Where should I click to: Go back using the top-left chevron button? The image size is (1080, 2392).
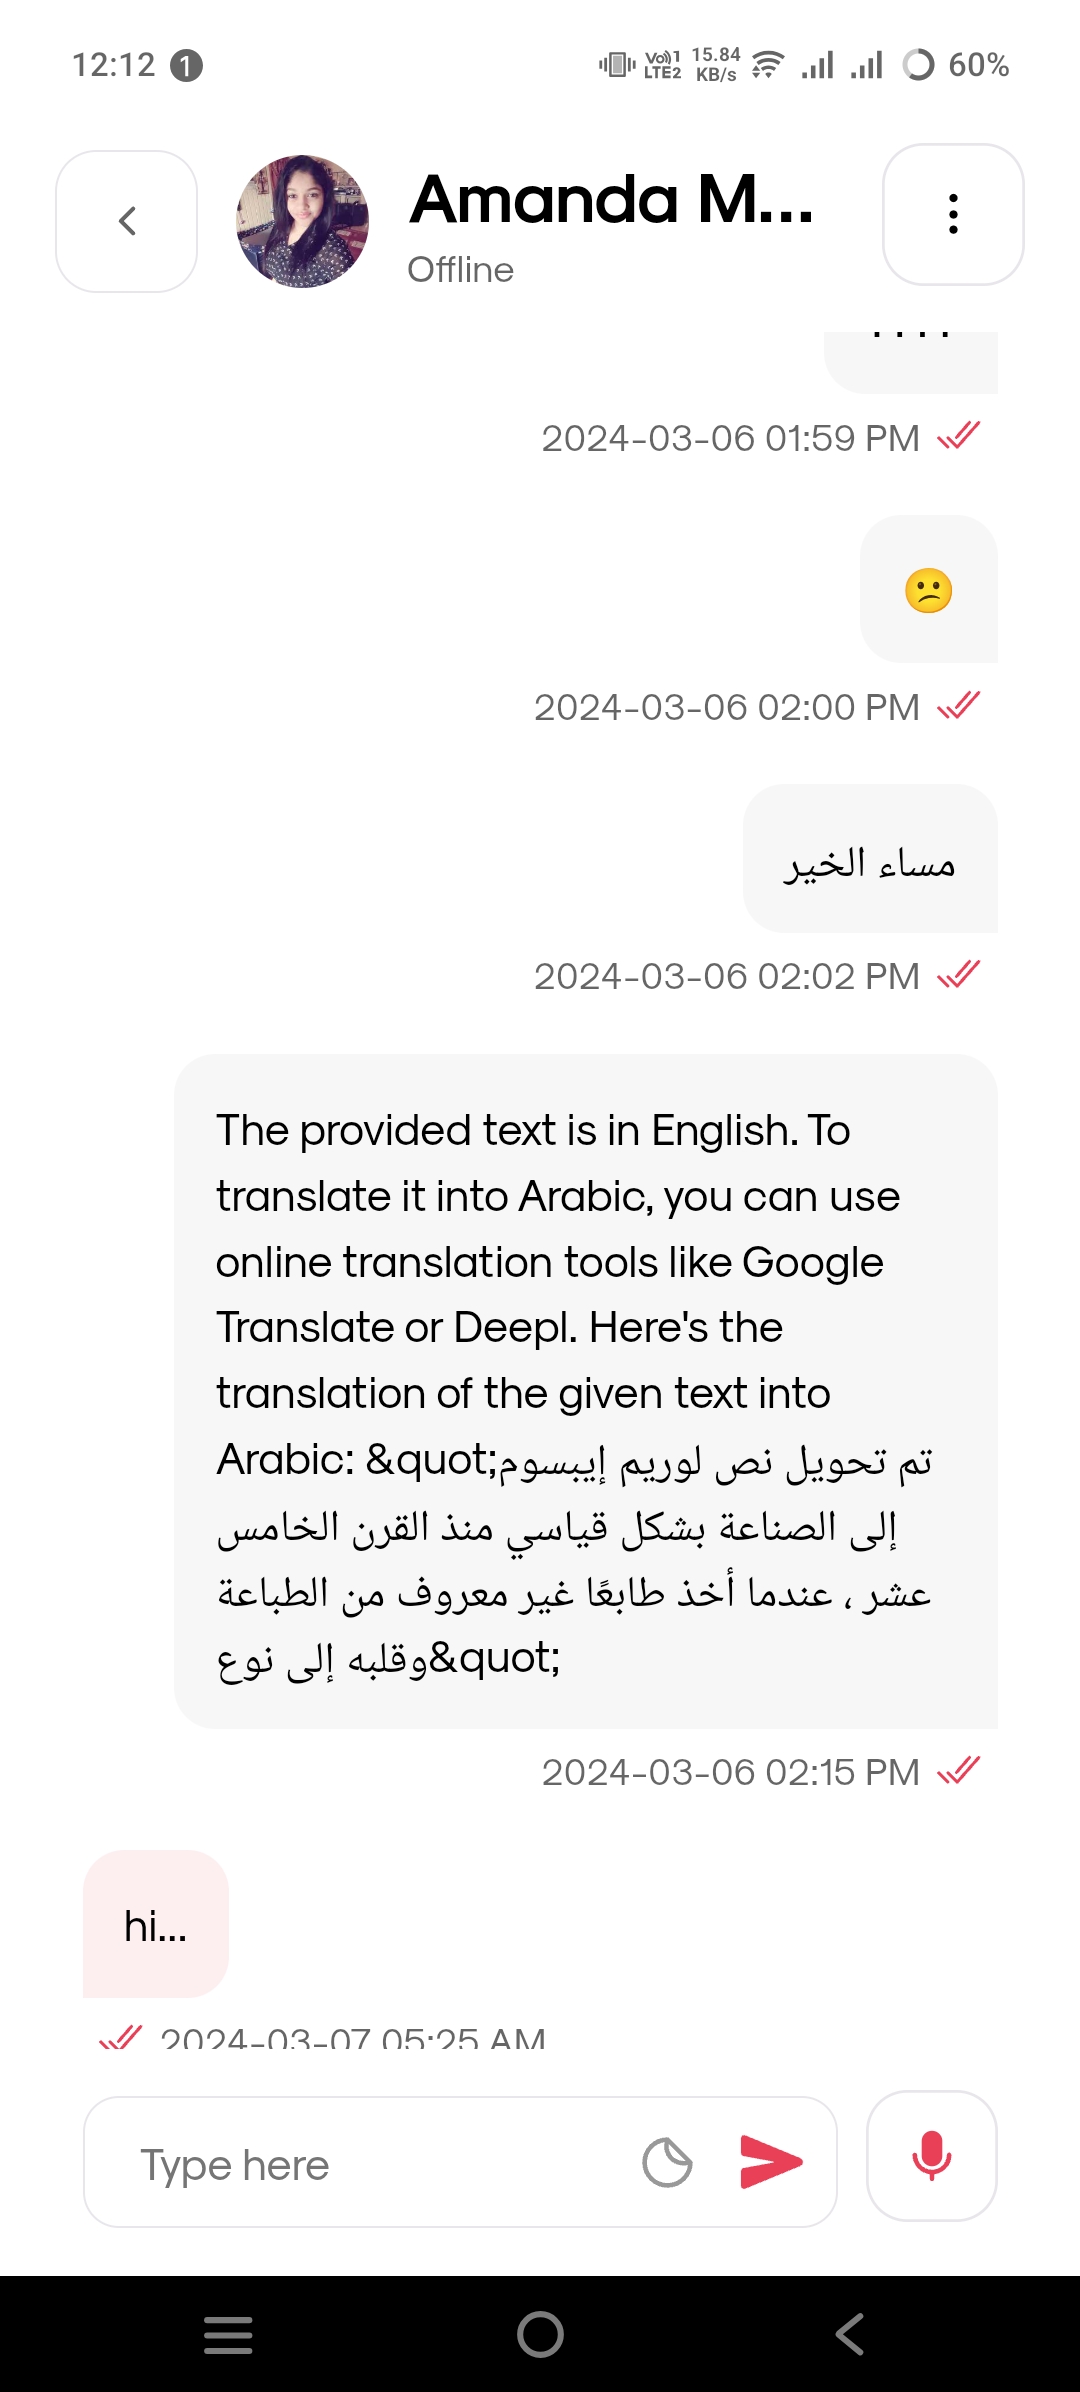(126, 221)
